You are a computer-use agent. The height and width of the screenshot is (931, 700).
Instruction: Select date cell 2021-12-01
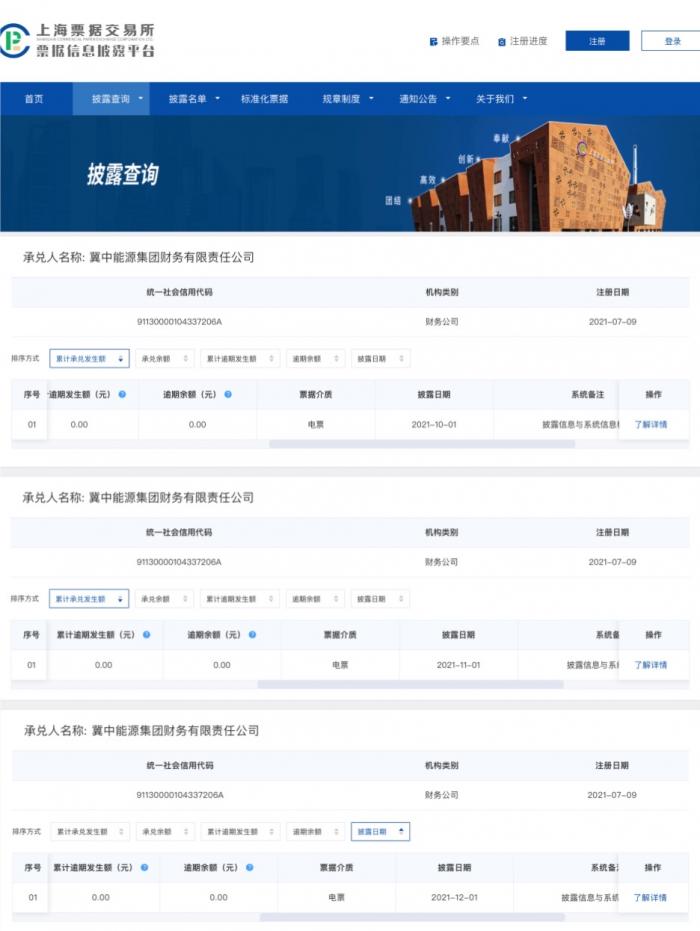455,898
